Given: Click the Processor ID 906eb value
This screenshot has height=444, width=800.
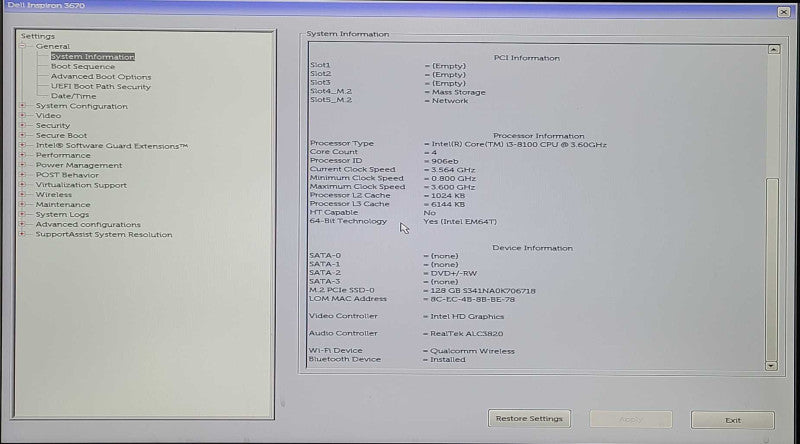Looking at the screenshot, I should (444, 161).
